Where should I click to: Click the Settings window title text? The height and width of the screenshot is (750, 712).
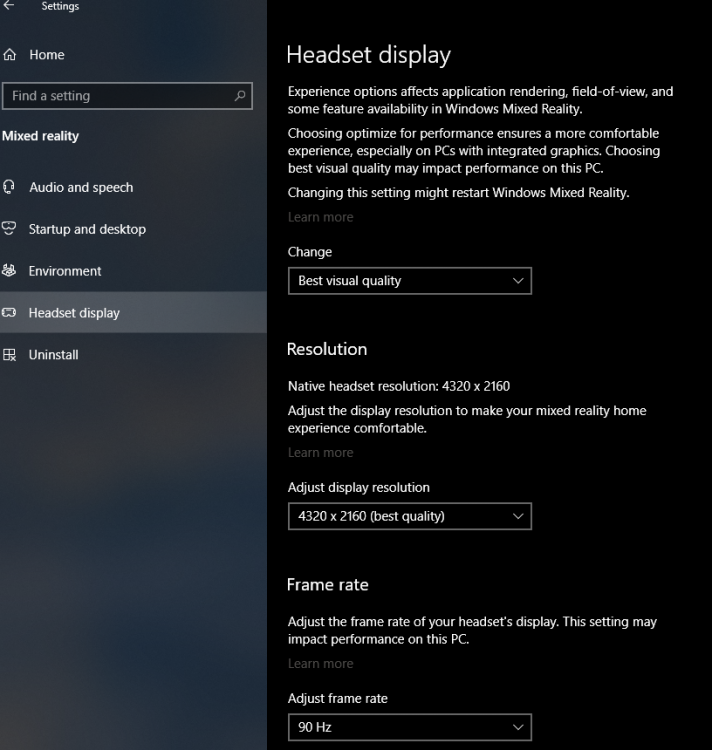60,6
